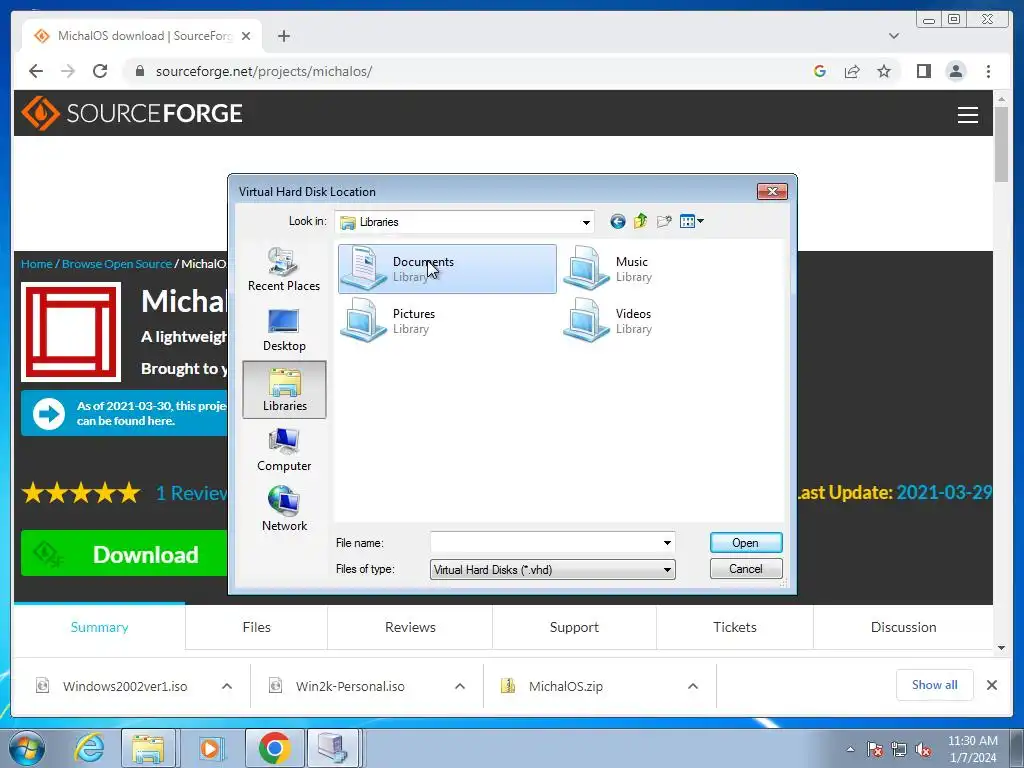This screenshot has height=768, width=1024.
Task: Reload the SourceForge page
Action: click(x=100, y=71)
